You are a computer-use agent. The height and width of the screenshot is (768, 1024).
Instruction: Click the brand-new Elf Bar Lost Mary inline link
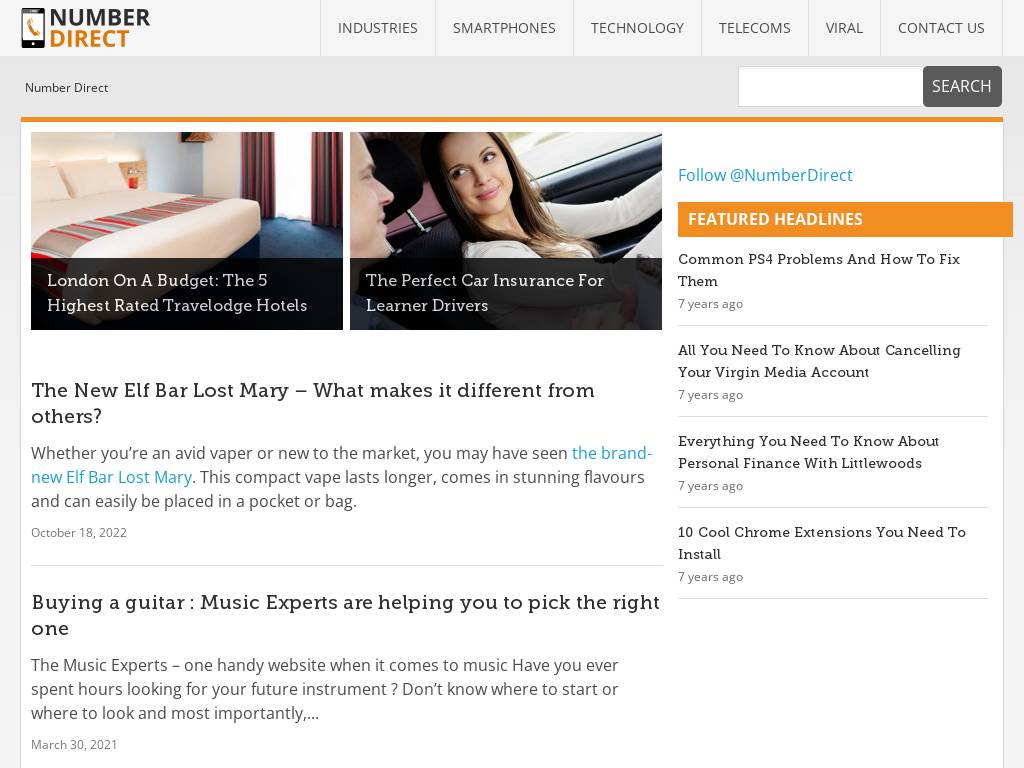point(342,465)
